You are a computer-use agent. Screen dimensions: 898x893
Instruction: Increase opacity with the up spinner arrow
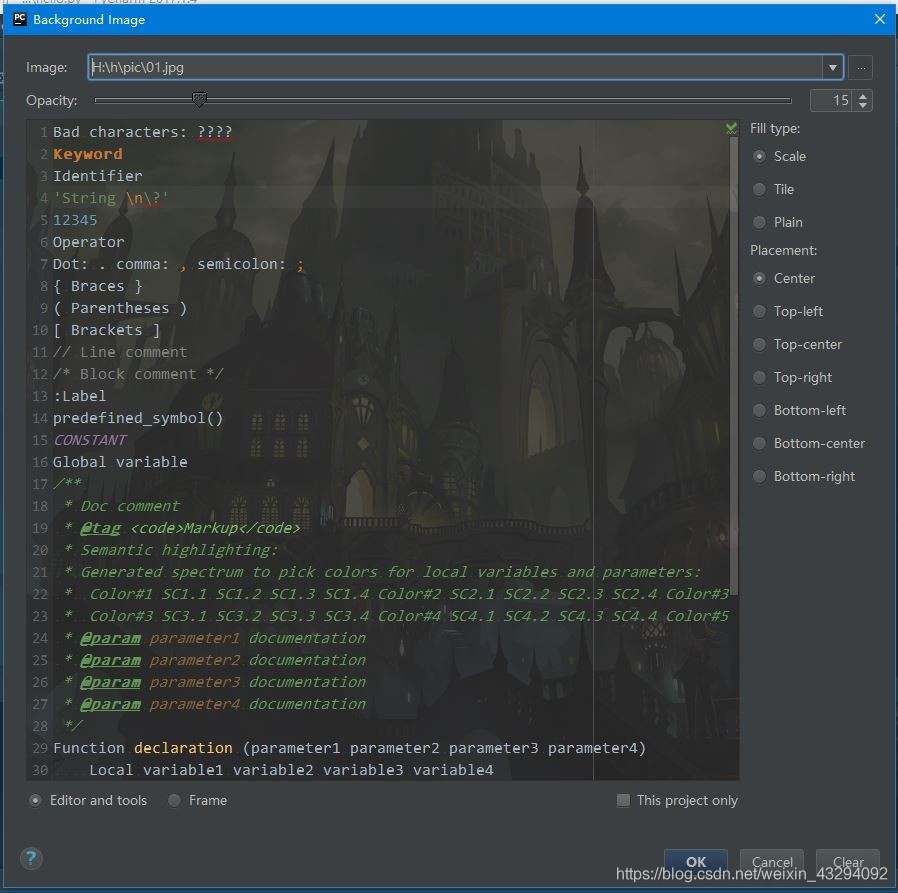[862, 96]
